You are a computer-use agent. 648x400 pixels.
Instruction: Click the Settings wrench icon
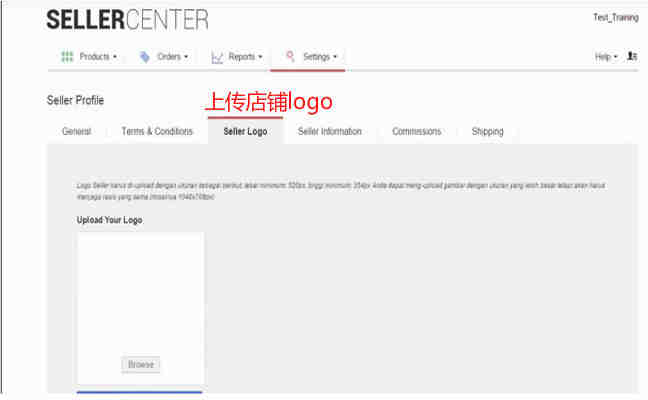291,57
